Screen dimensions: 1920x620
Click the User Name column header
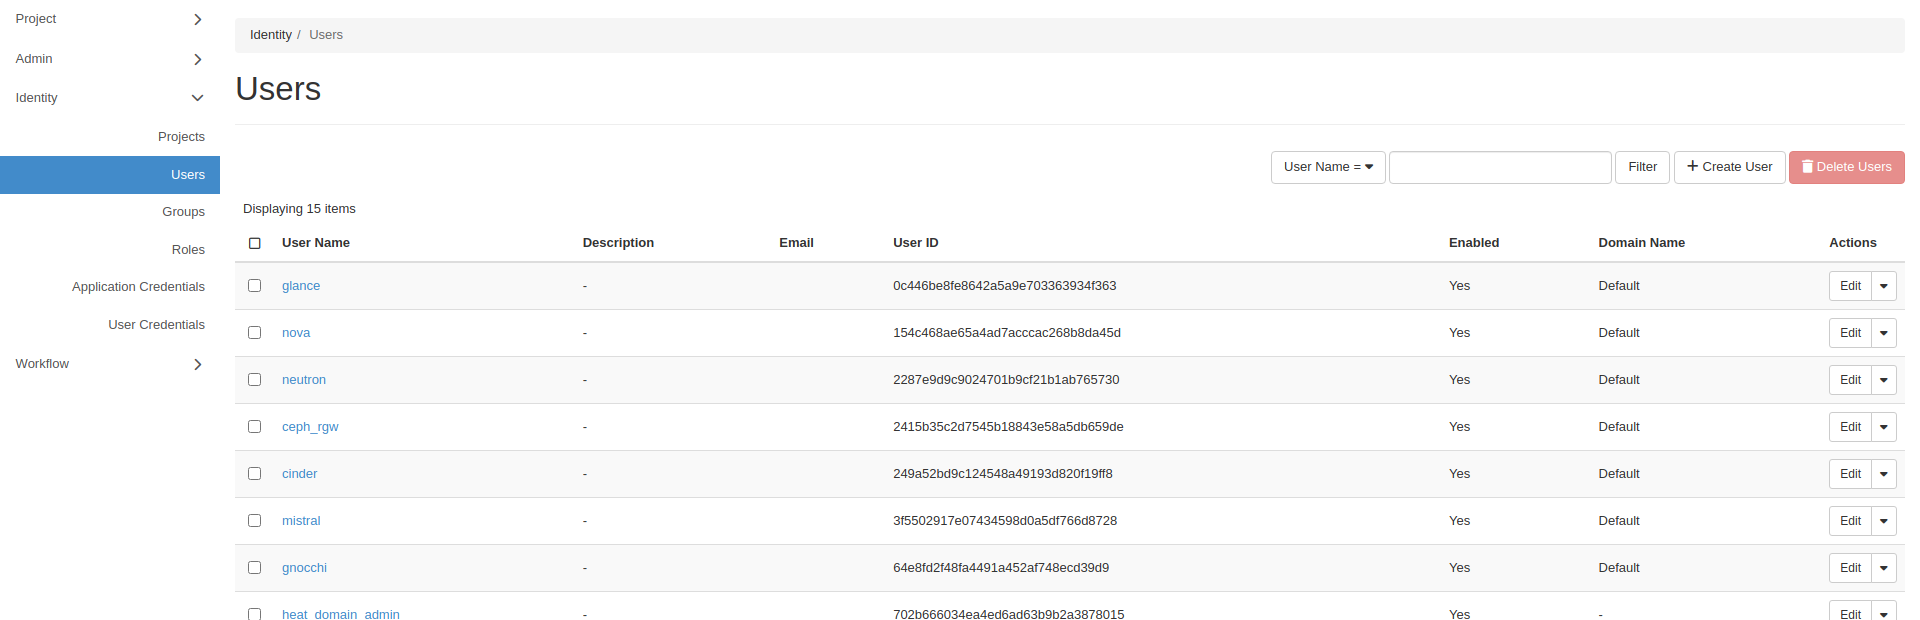[x=316, y=243]
